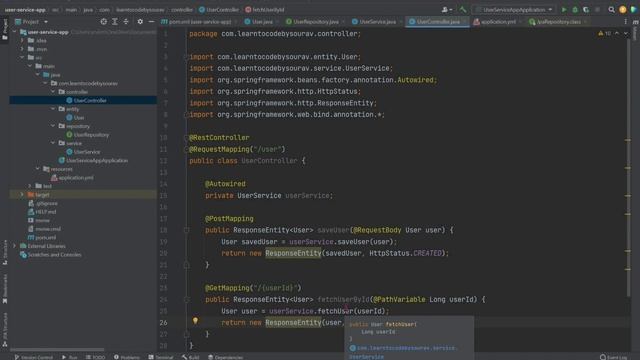Viewport: 640px width, 360px height.
Task: Follow com.learntocodebysourav.service link in popup
Action: pos(407,348)
